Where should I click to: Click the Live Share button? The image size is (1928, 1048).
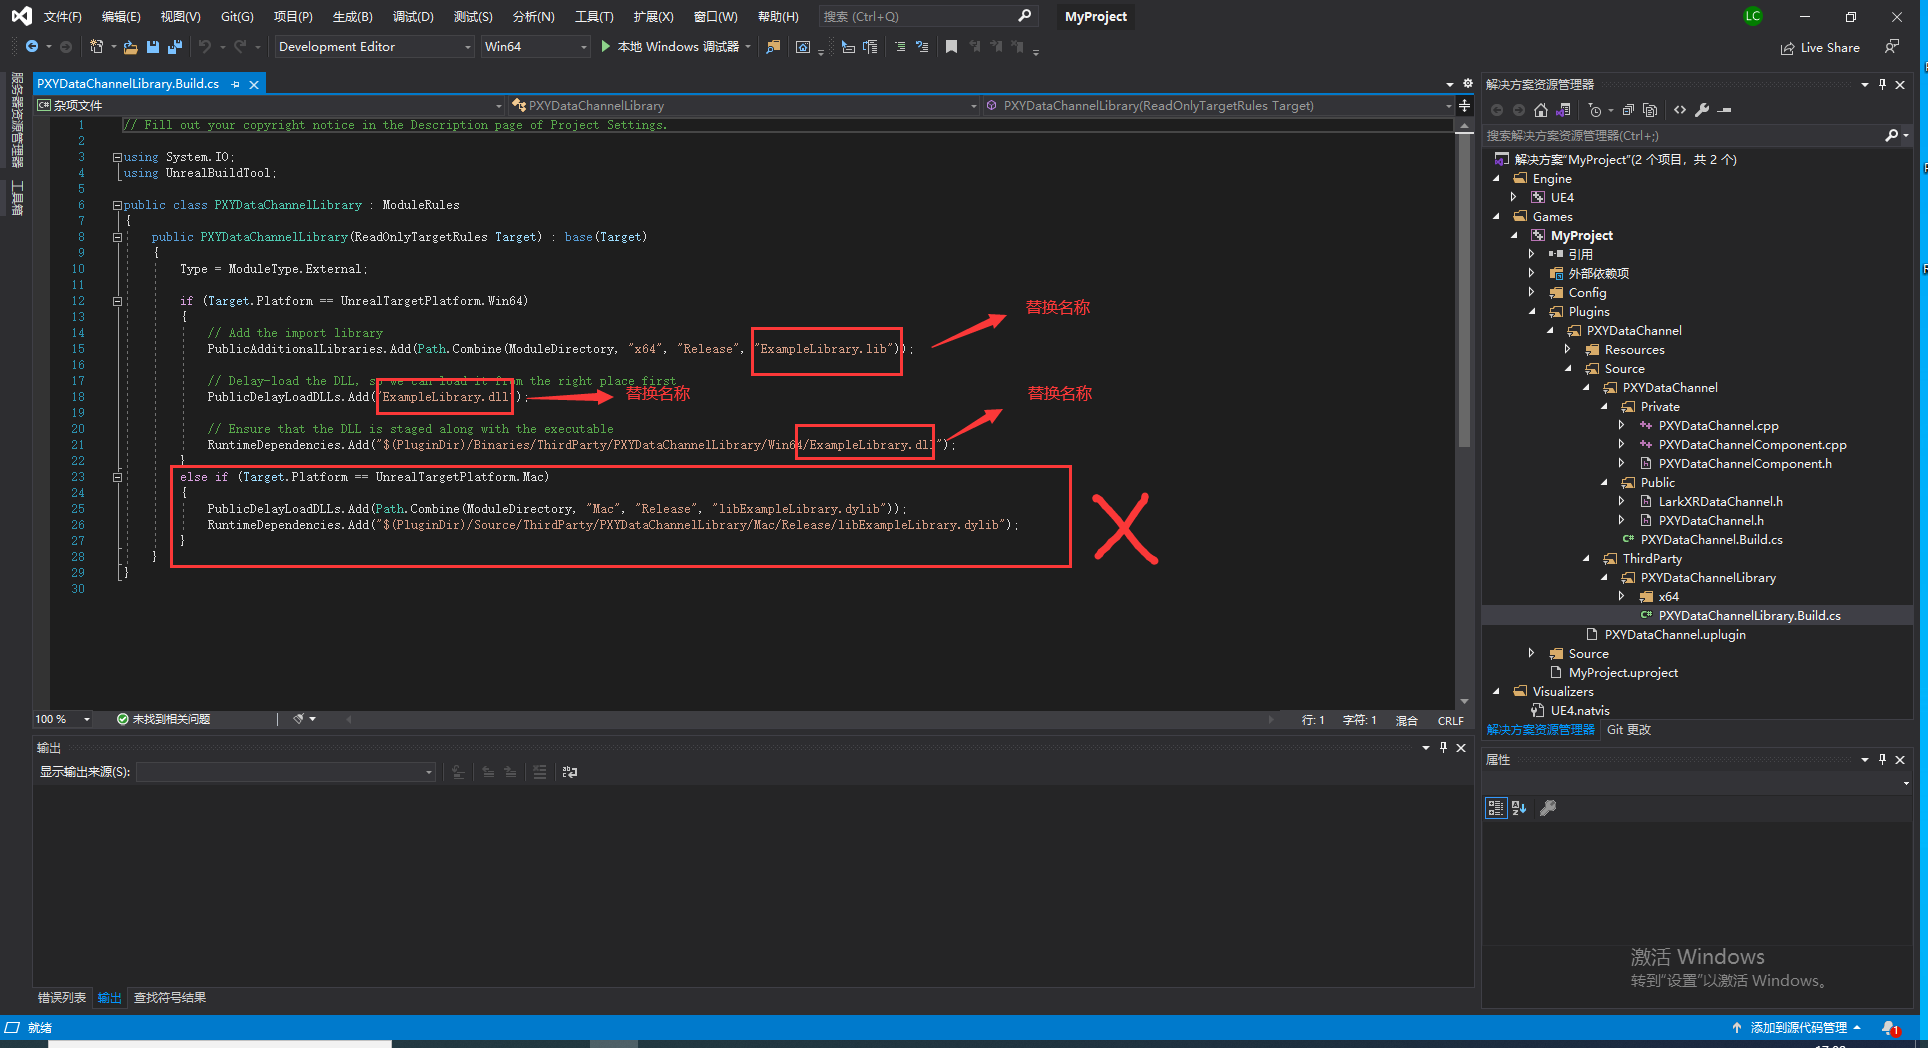coord(1820,47)
